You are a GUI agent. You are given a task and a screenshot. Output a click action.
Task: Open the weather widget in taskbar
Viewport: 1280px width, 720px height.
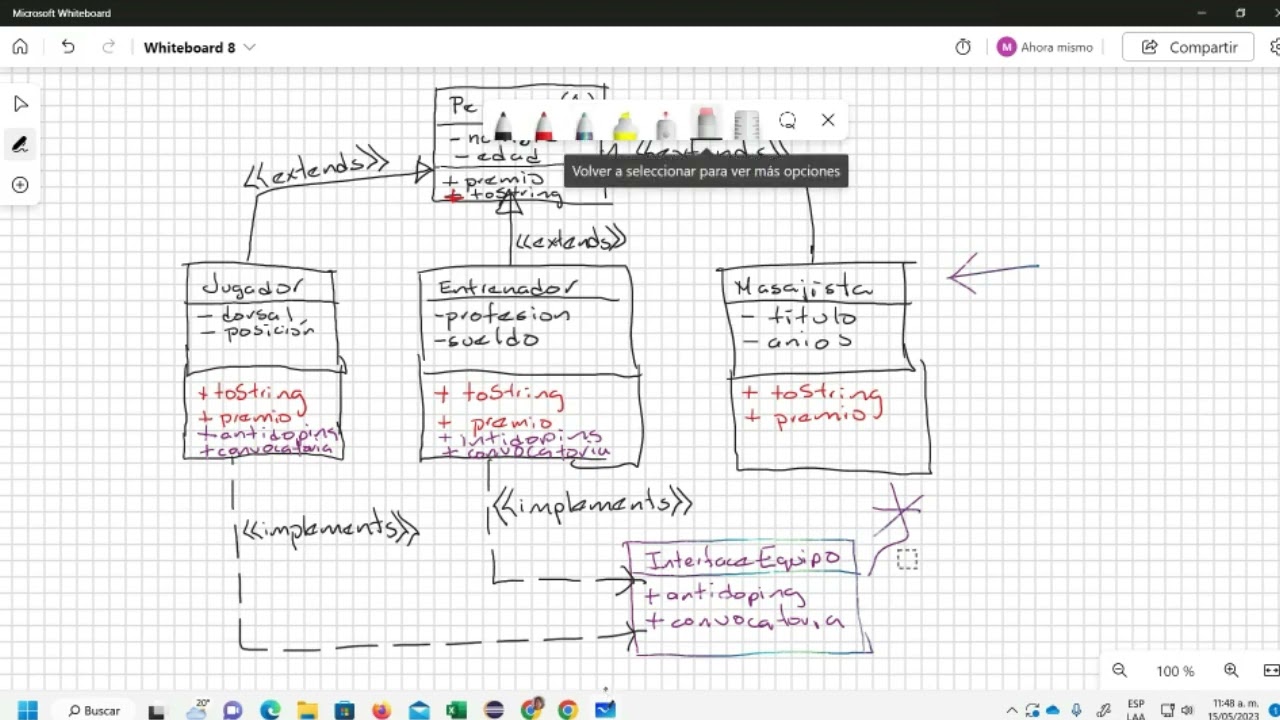197,710
